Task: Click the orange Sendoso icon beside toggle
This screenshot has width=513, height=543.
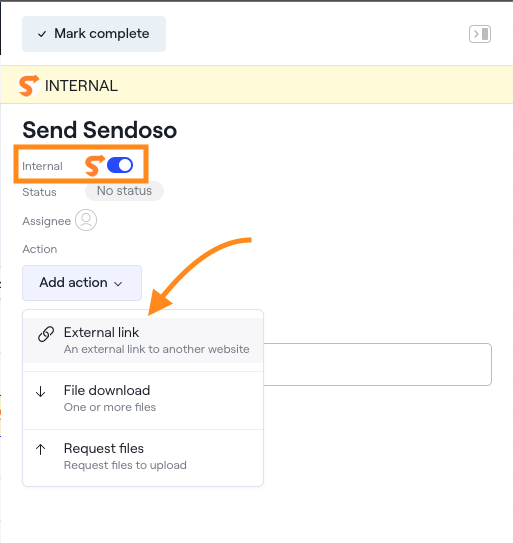Action: point(95,165)
